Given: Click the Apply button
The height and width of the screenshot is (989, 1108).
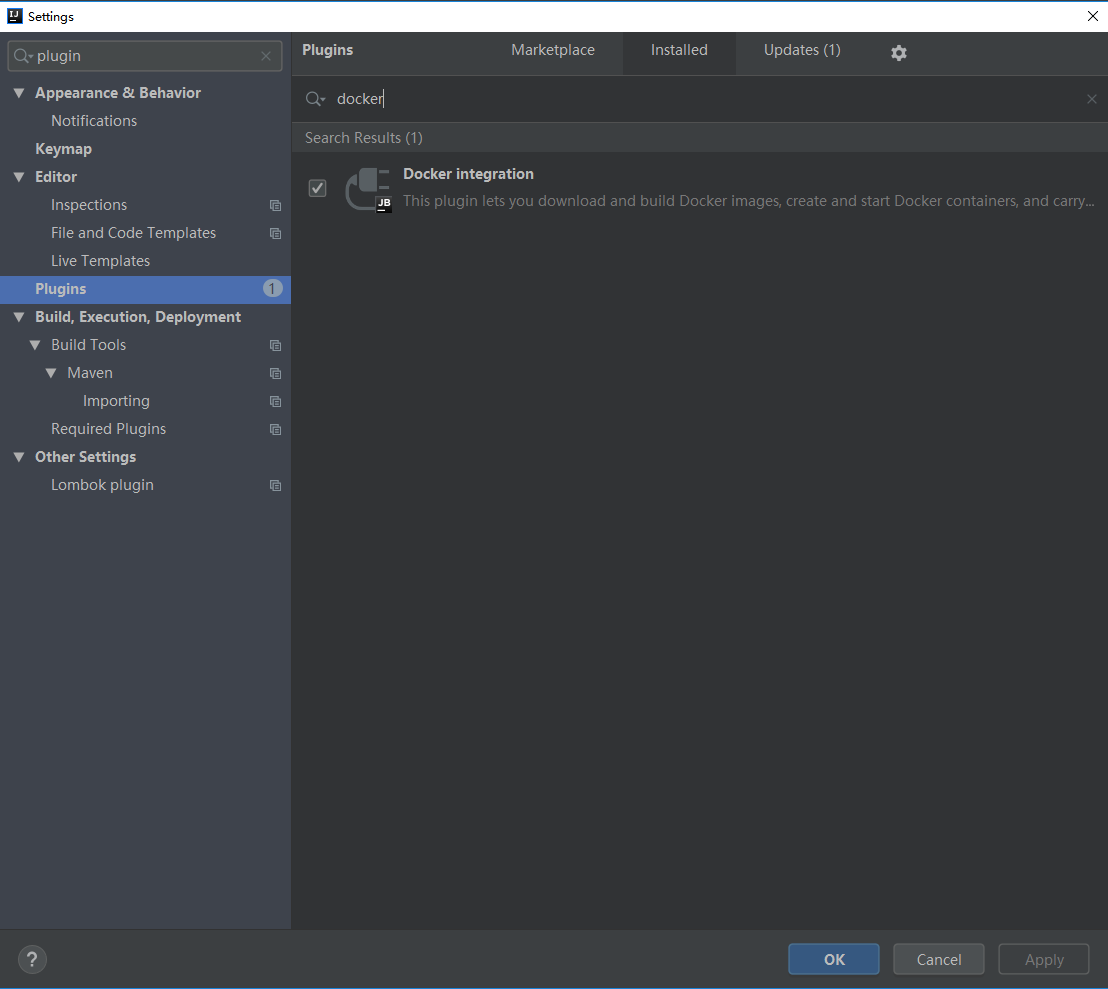Looking at the screenshot, I should pyautogui.click(x=1044, y=959).
